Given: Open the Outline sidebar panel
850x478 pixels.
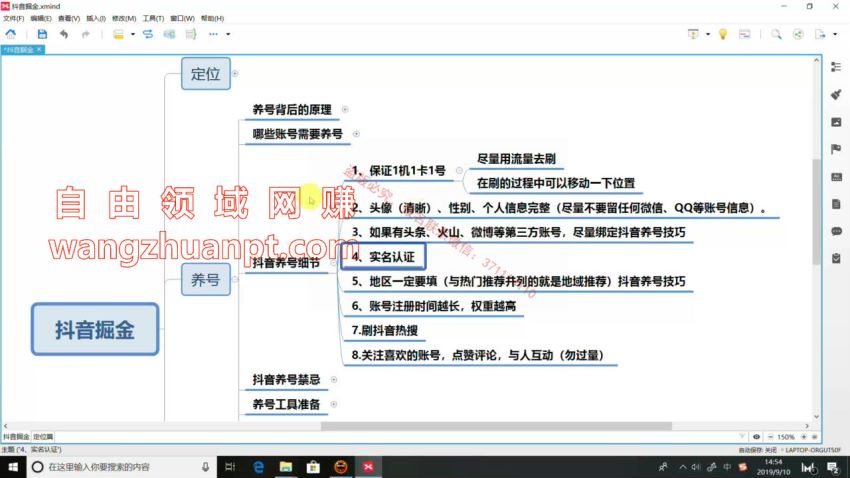Looking at the screenshot, I should tap(836, 67).
